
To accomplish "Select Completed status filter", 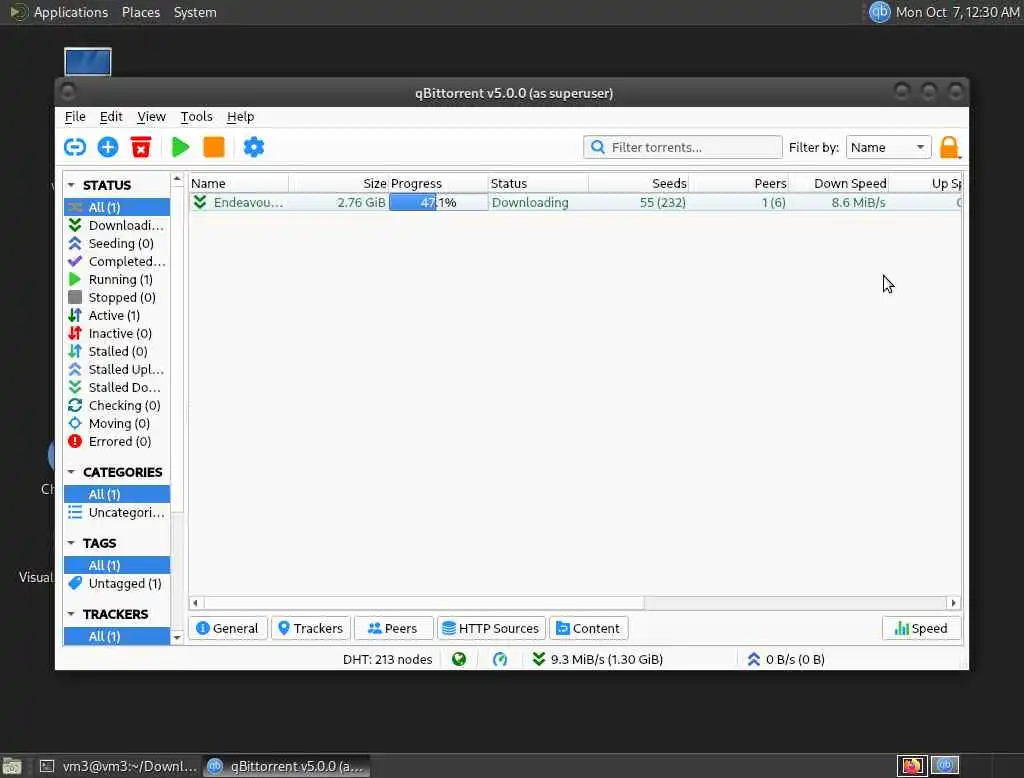I will pyautogui.click(x=117, y=261).
